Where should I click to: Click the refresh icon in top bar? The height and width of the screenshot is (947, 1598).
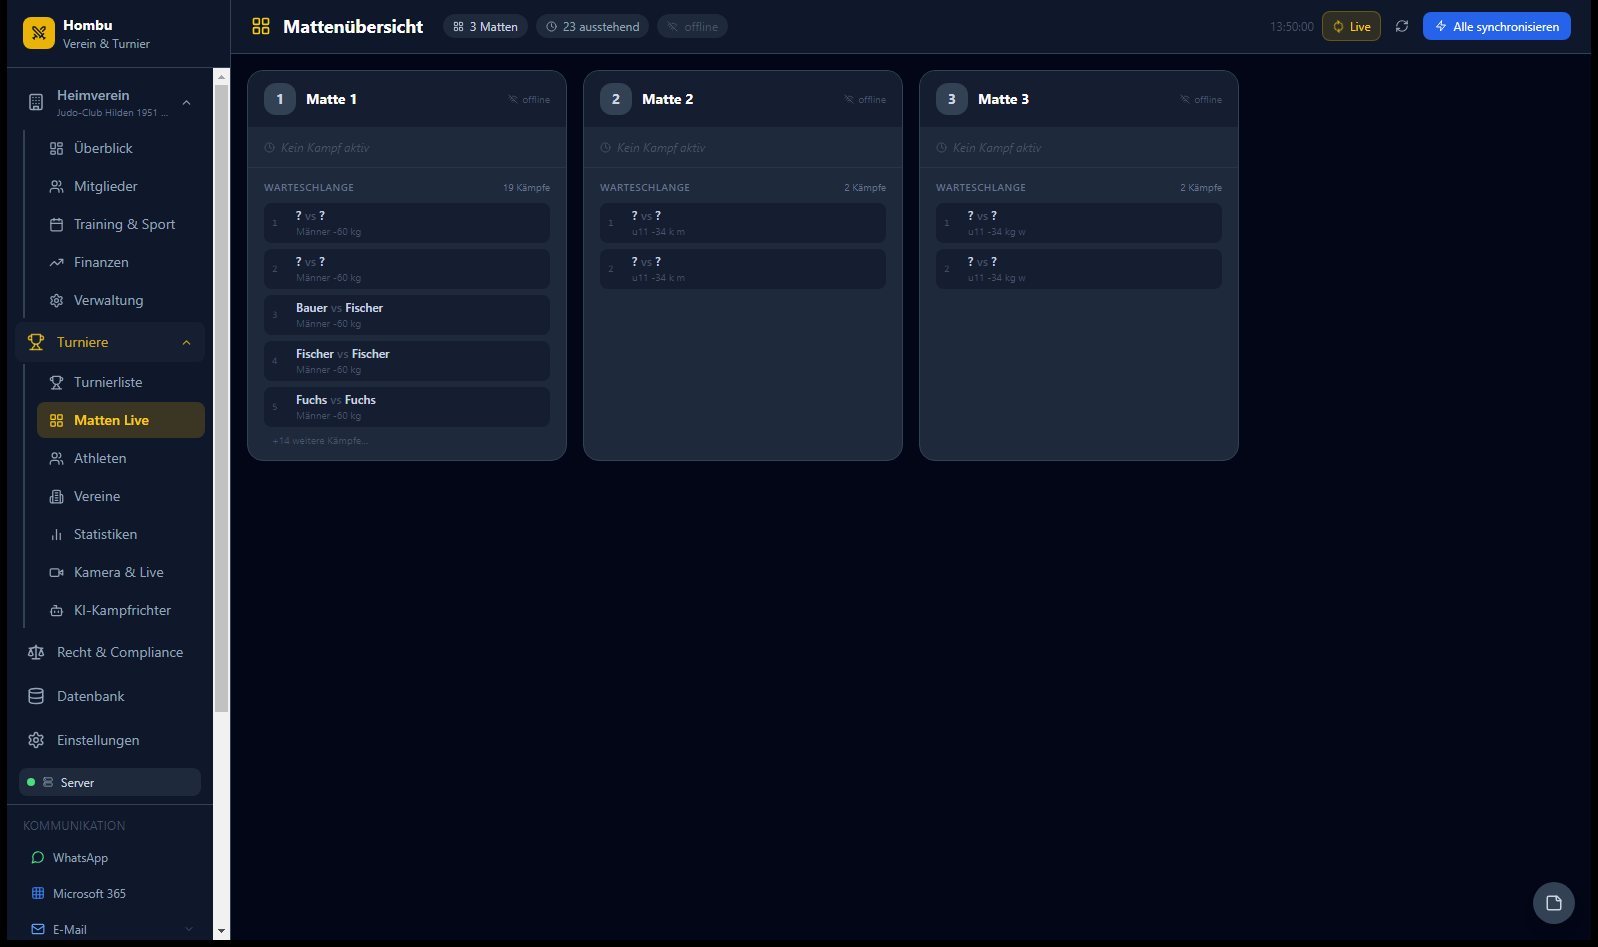click(x=1402, y=26)
